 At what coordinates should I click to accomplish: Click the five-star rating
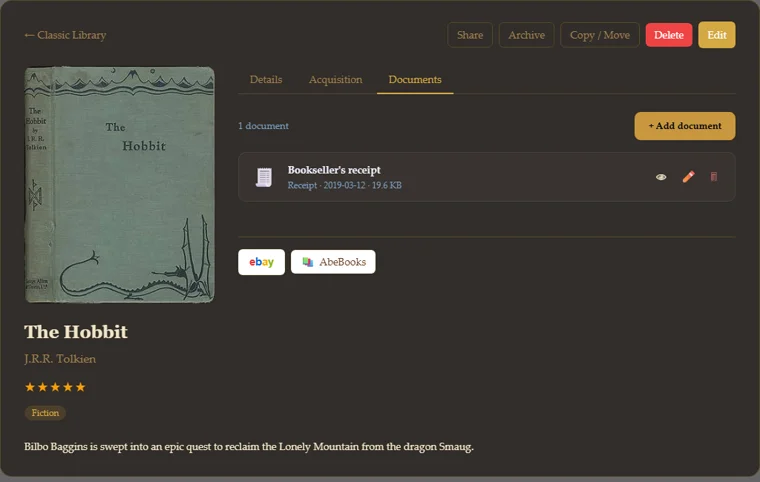55,387
